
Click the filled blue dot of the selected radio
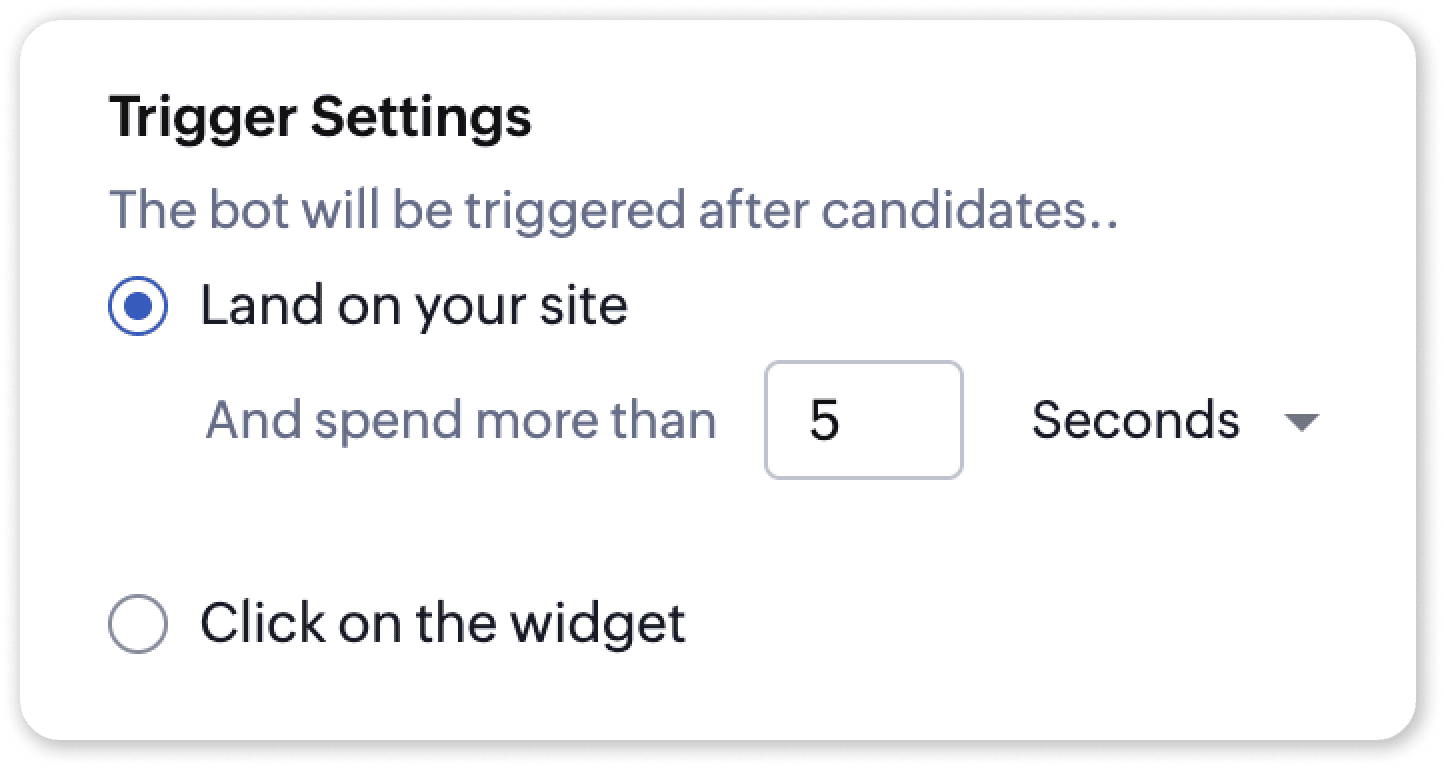(x=137, y=307)
